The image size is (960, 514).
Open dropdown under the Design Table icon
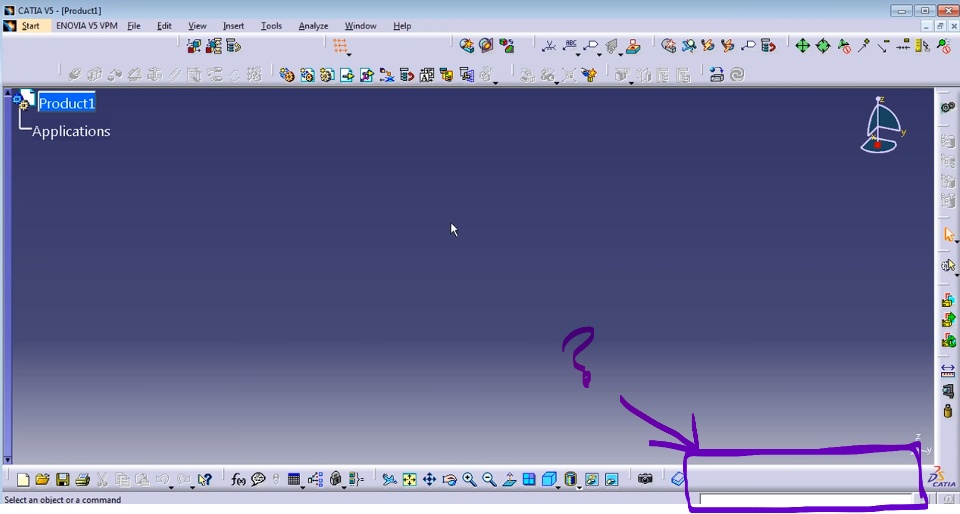coord(302,488)
